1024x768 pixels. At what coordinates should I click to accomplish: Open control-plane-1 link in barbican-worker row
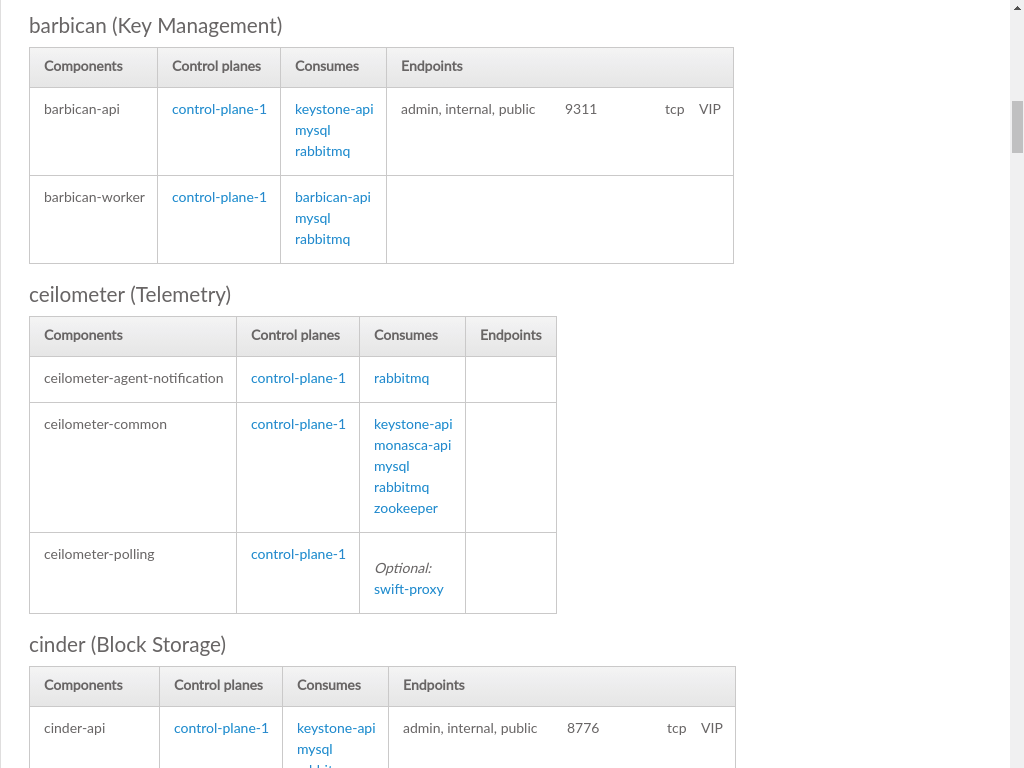(x=219, y=197)
